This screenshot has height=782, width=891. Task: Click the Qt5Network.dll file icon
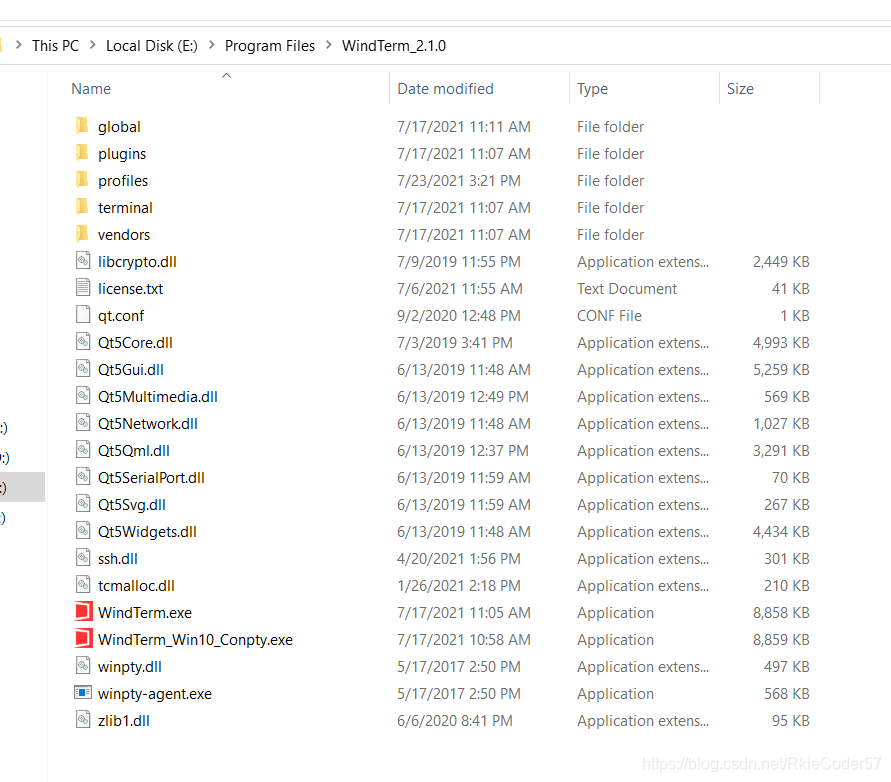coord(83,423)
